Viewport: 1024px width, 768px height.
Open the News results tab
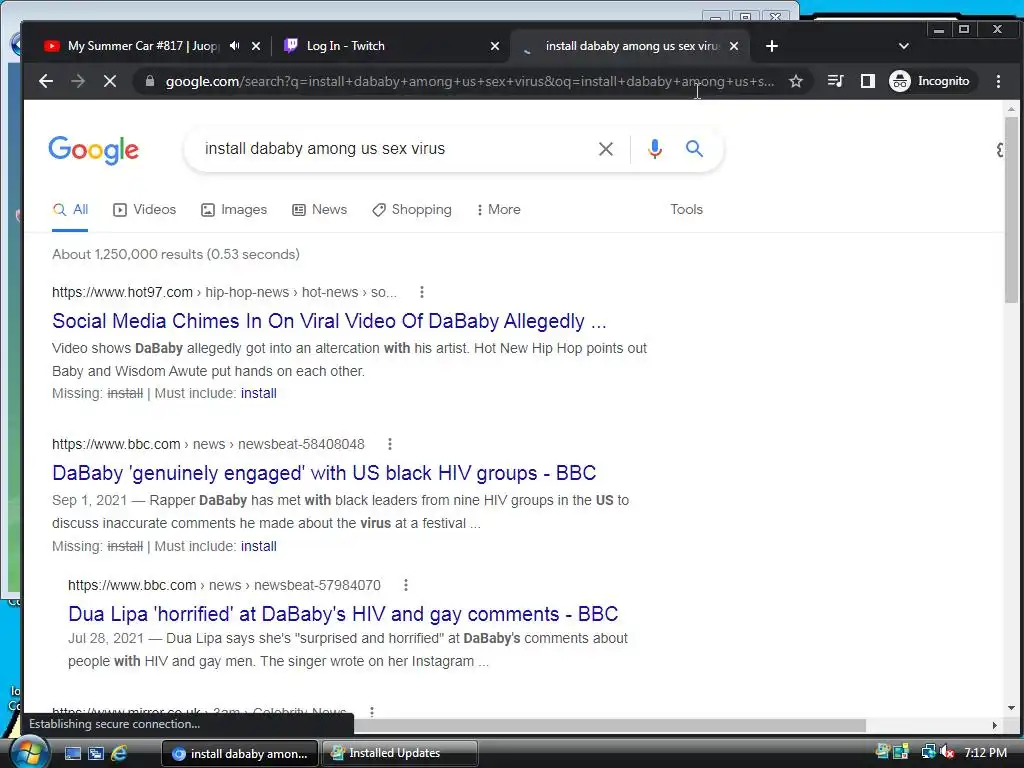pos(319,210)
